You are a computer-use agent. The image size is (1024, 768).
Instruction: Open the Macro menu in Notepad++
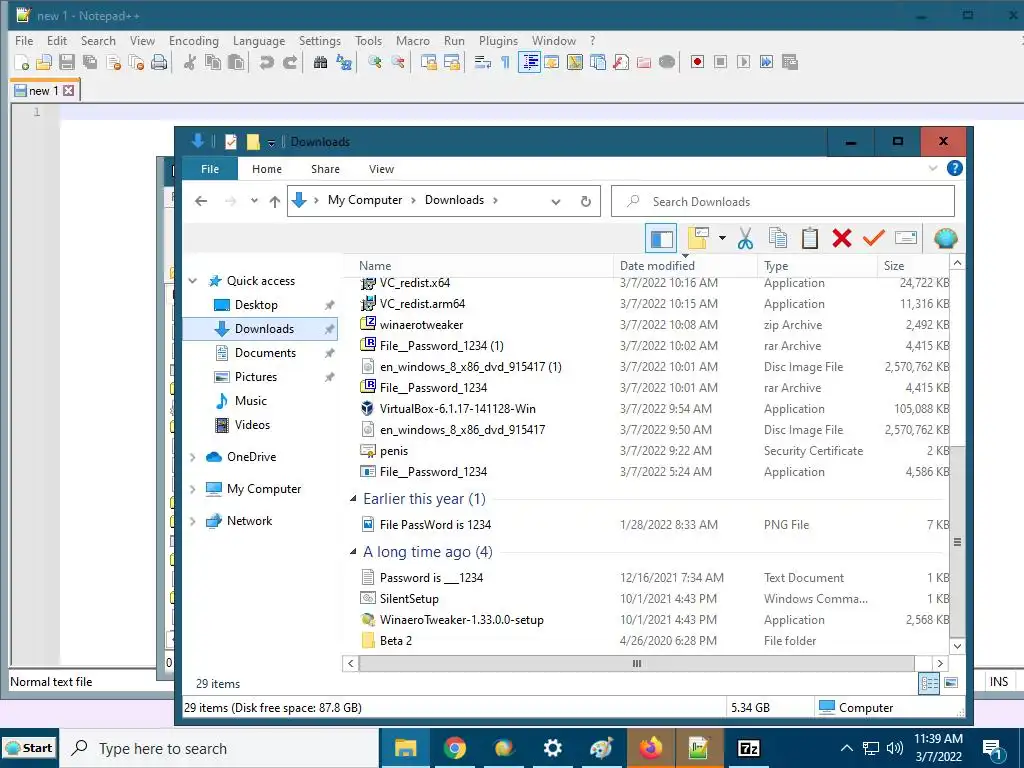[413, 40]
